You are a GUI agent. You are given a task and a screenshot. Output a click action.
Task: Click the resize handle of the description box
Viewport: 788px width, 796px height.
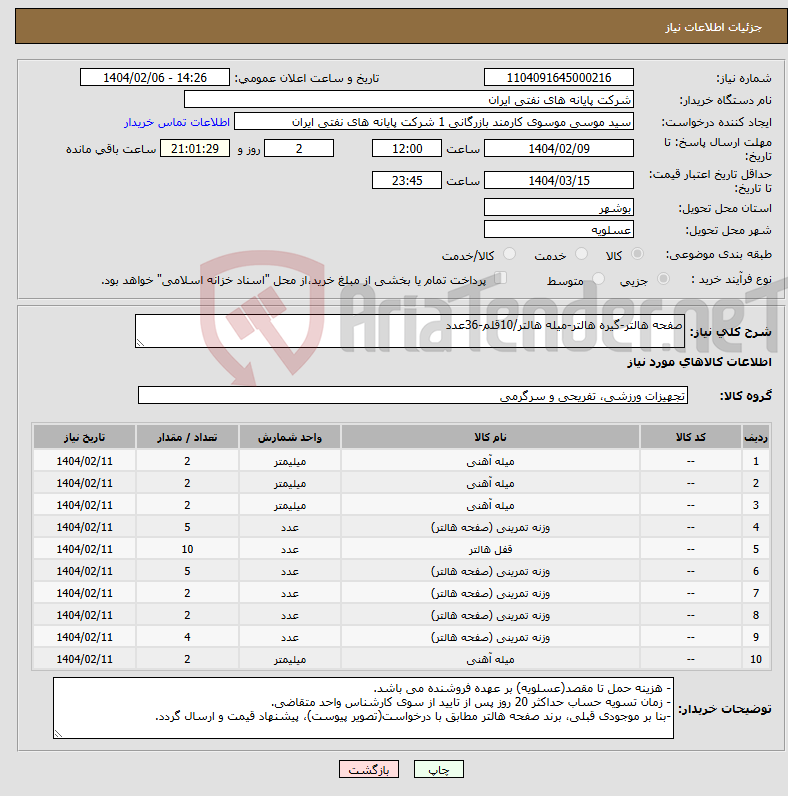coord(141,343)
